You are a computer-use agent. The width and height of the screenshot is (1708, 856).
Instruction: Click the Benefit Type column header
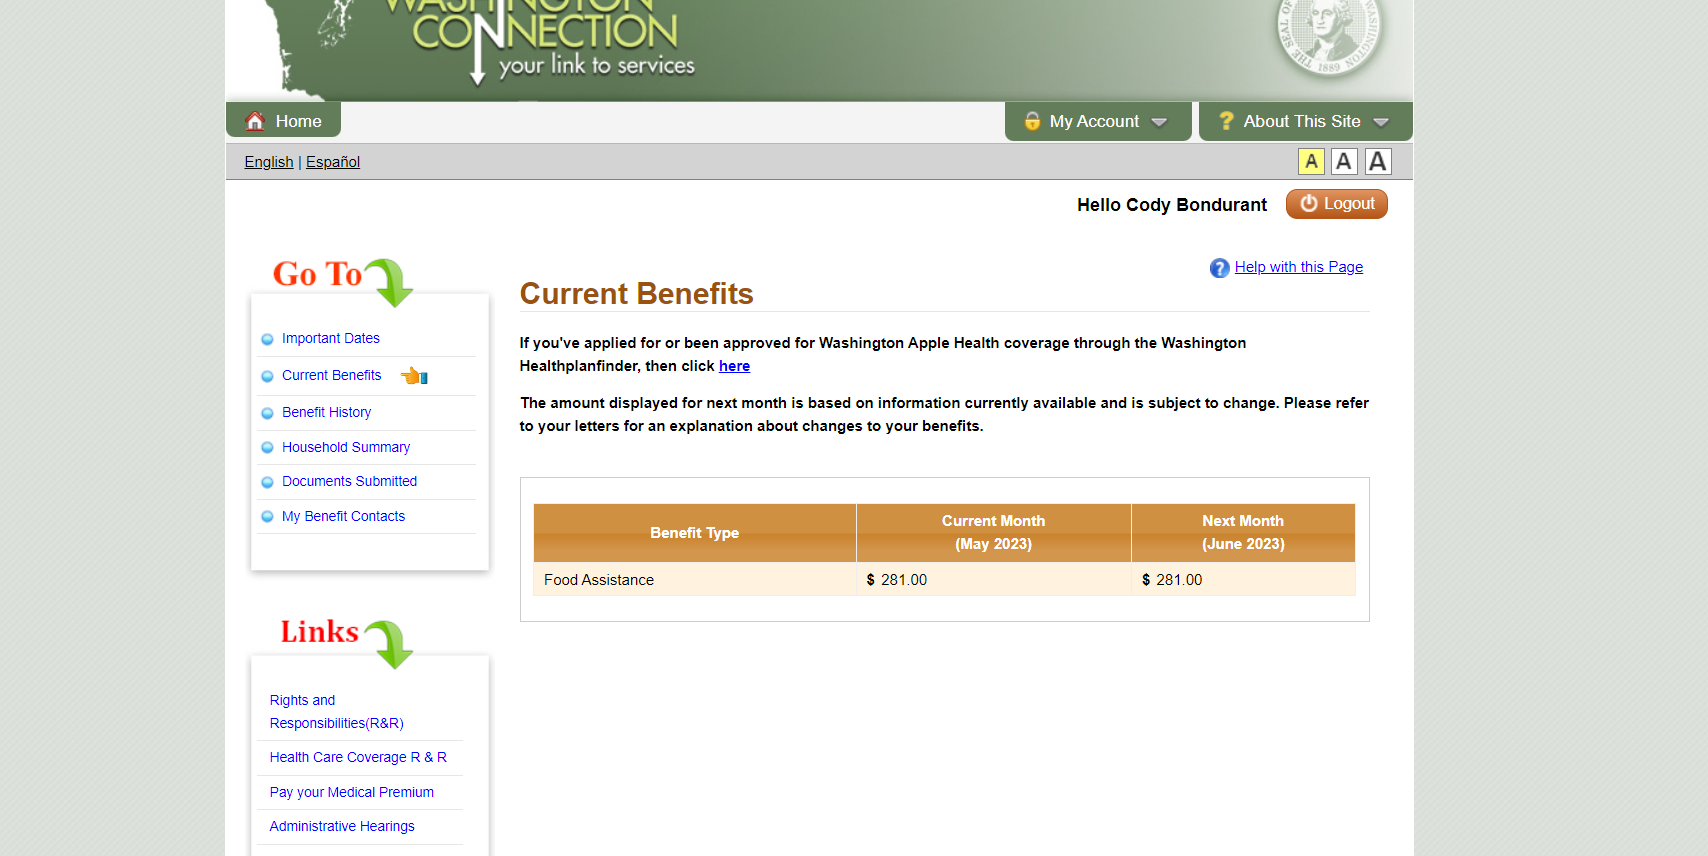(x=695, y=533)
